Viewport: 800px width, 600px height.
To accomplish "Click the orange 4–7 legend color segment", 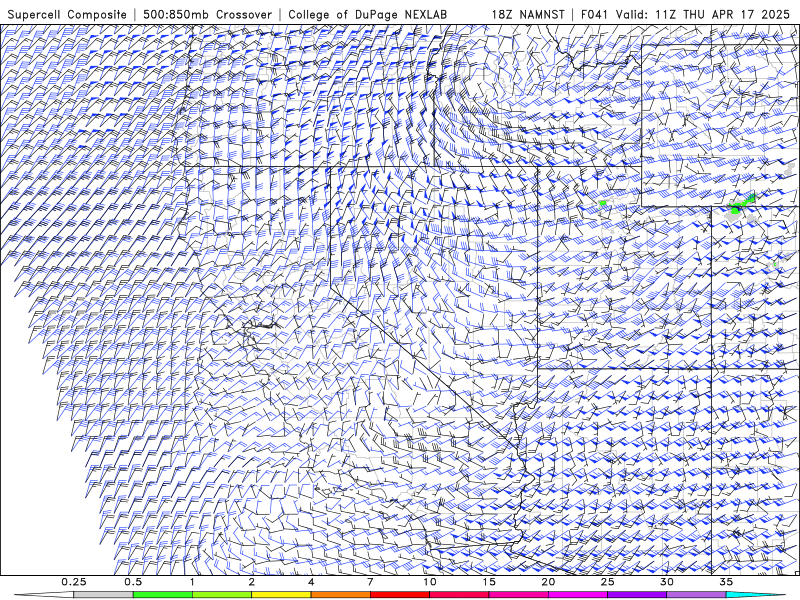I will pyautogui.click(x=340, y=595).
